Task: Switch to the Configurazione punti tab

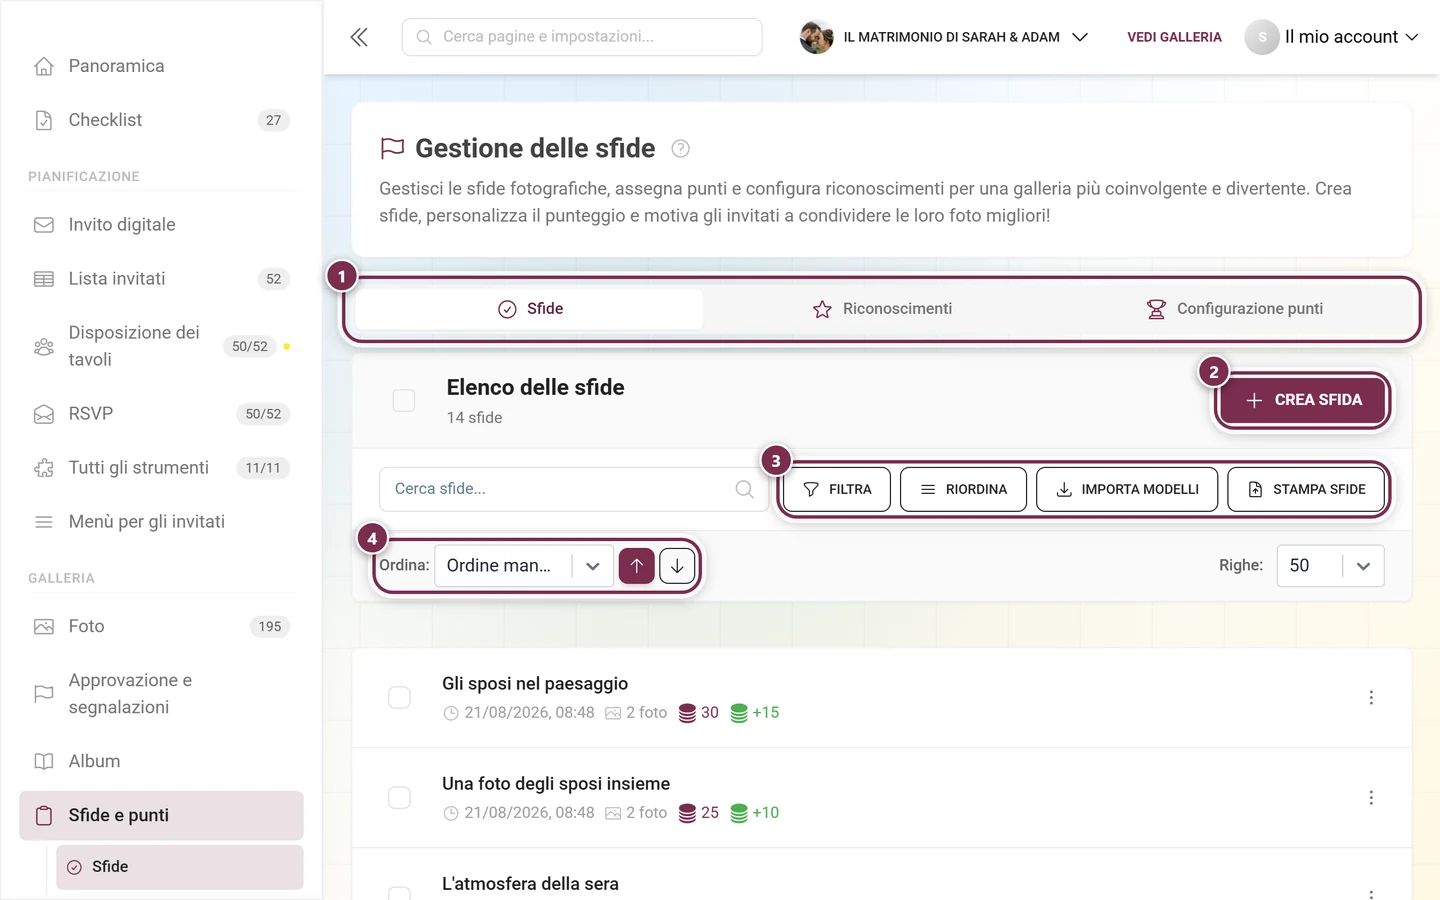Action: pyautogui.click(x=1235, y=309)
